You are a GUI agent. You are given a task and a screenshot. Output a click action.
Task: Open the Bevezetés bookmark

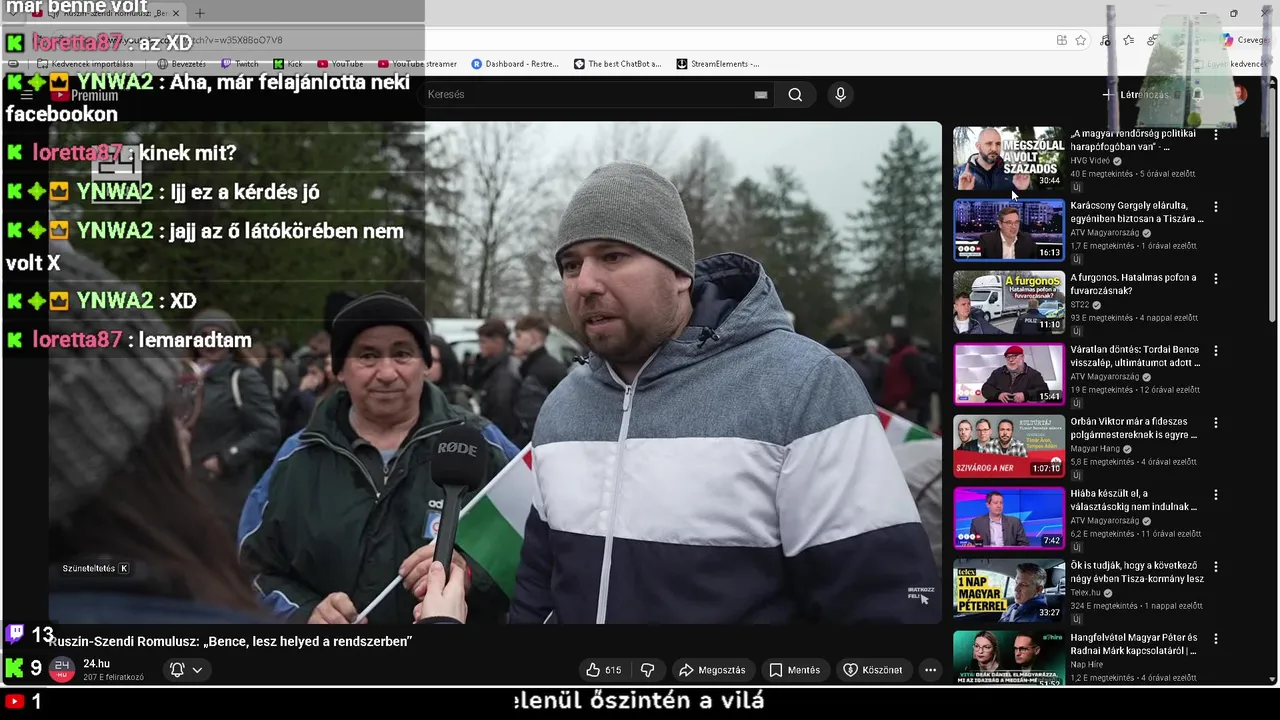[182, 64]
